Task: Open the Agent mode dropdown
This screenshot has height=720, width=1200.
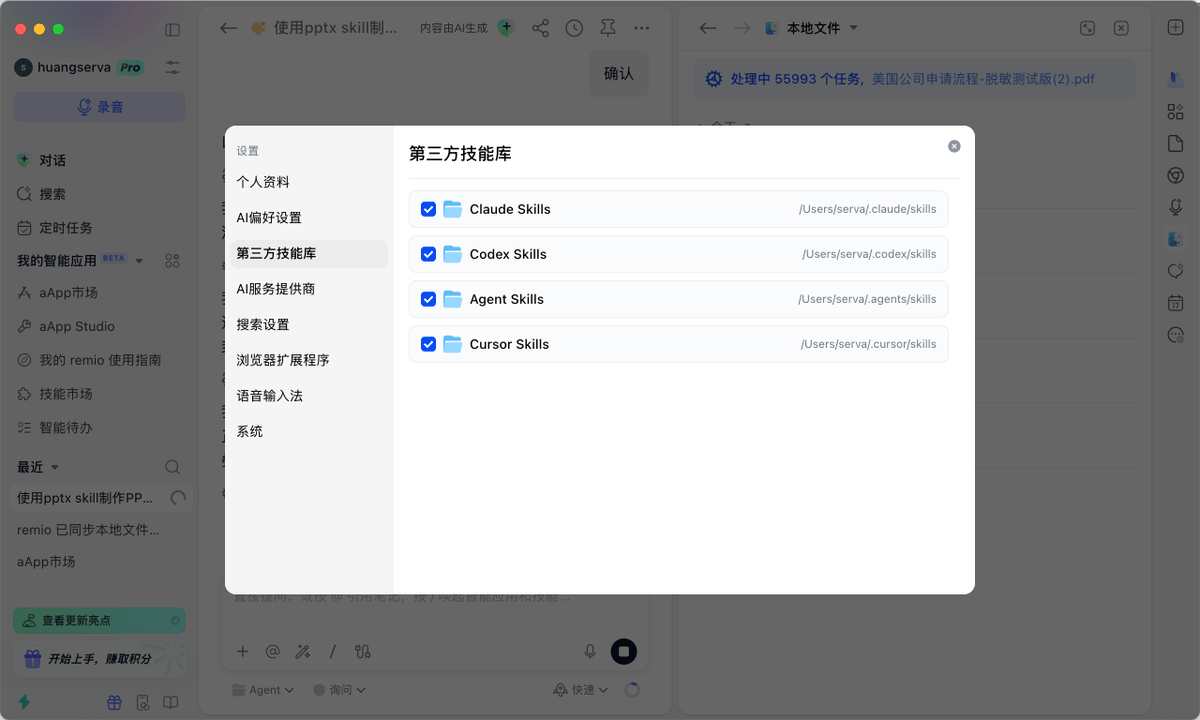Action: point(263,690)
